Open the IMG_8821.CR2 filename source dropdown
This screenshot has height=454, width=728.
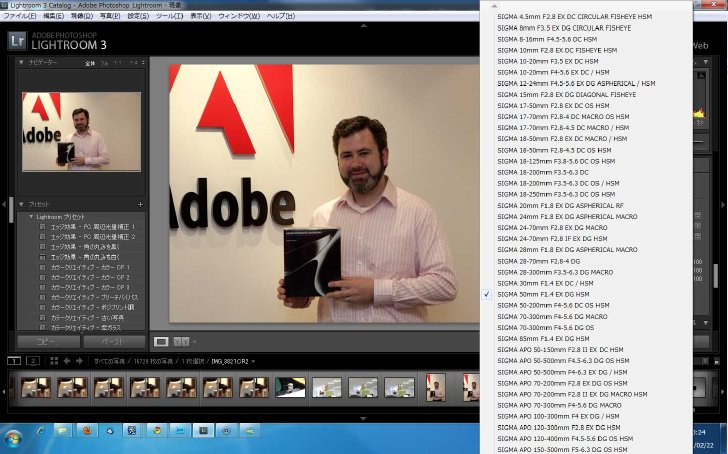click(233, 361)
